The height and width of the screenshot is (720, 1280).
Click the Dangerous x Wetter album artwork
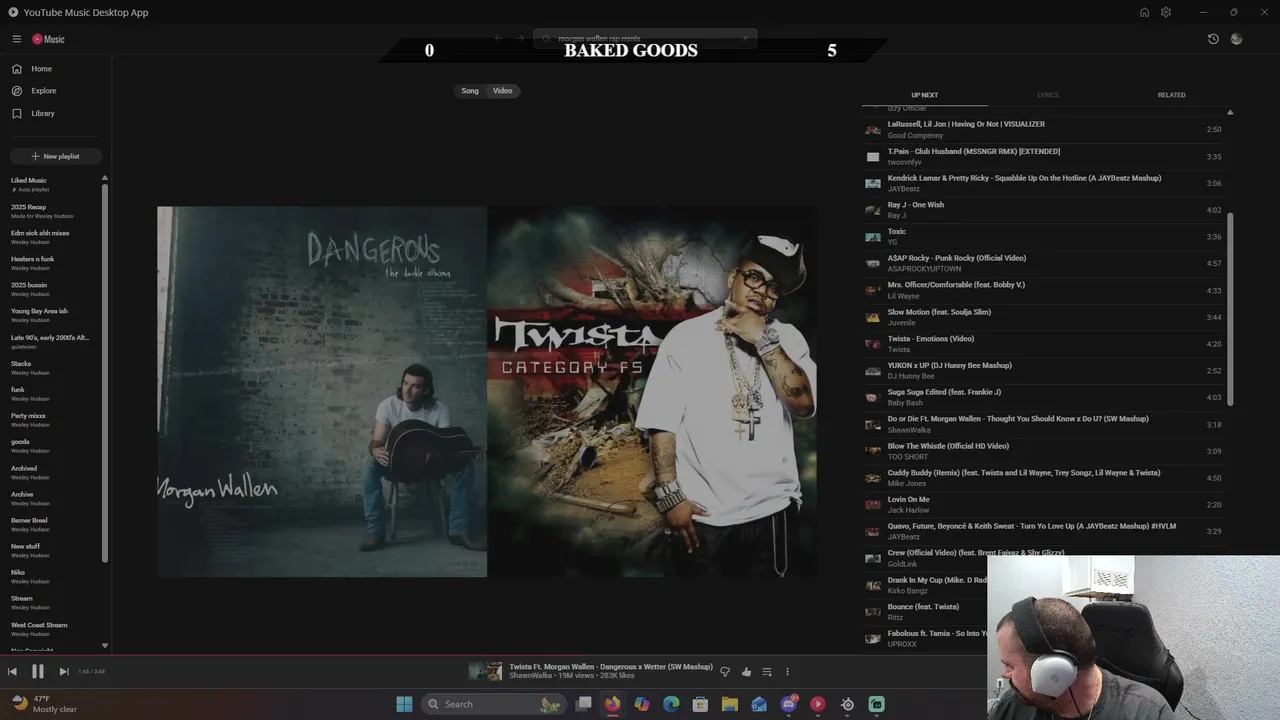[x=487, y=391]
